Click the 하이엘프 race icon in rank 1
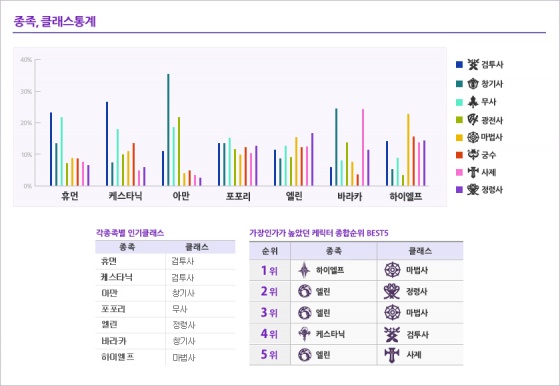The height and width of the screenshot is (386, 560). pos(304,270)
